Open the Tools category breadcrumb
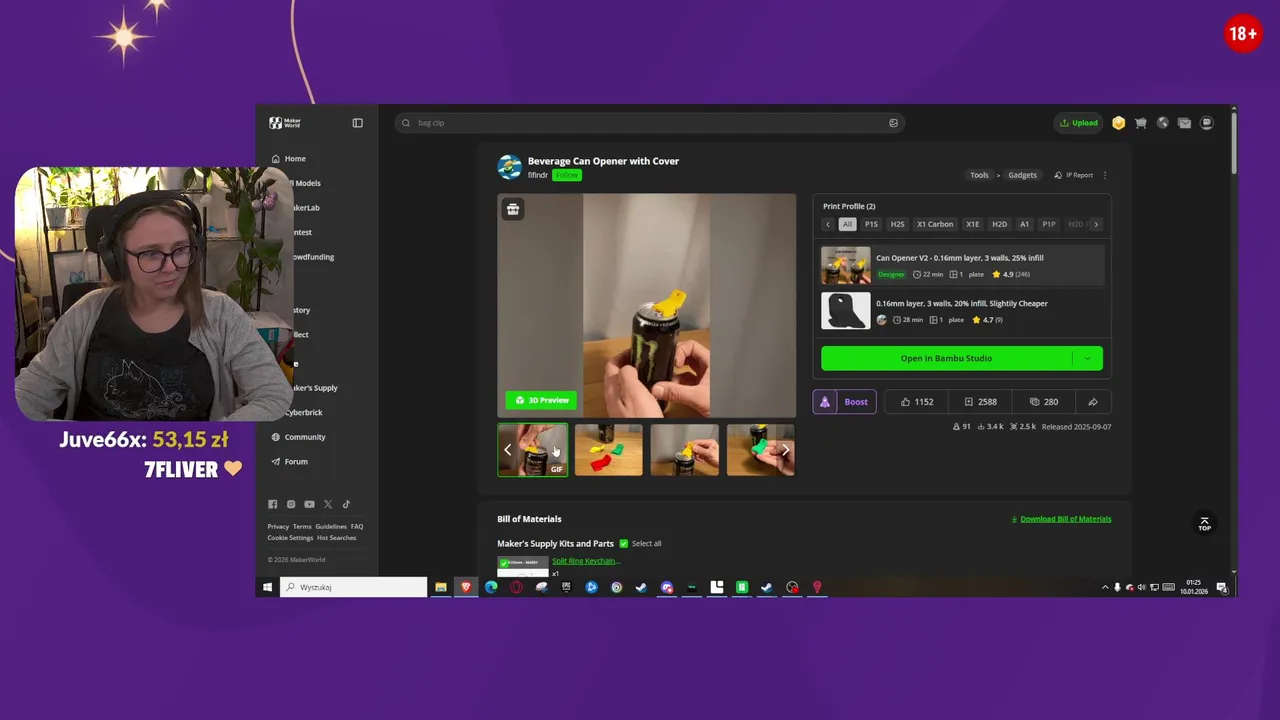 979,175
